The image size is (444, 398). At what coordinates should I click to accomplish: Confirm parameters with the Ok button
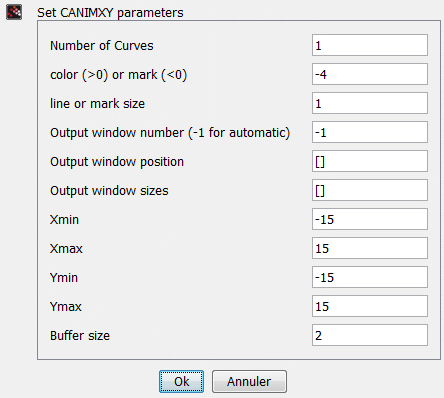(181, 381)
